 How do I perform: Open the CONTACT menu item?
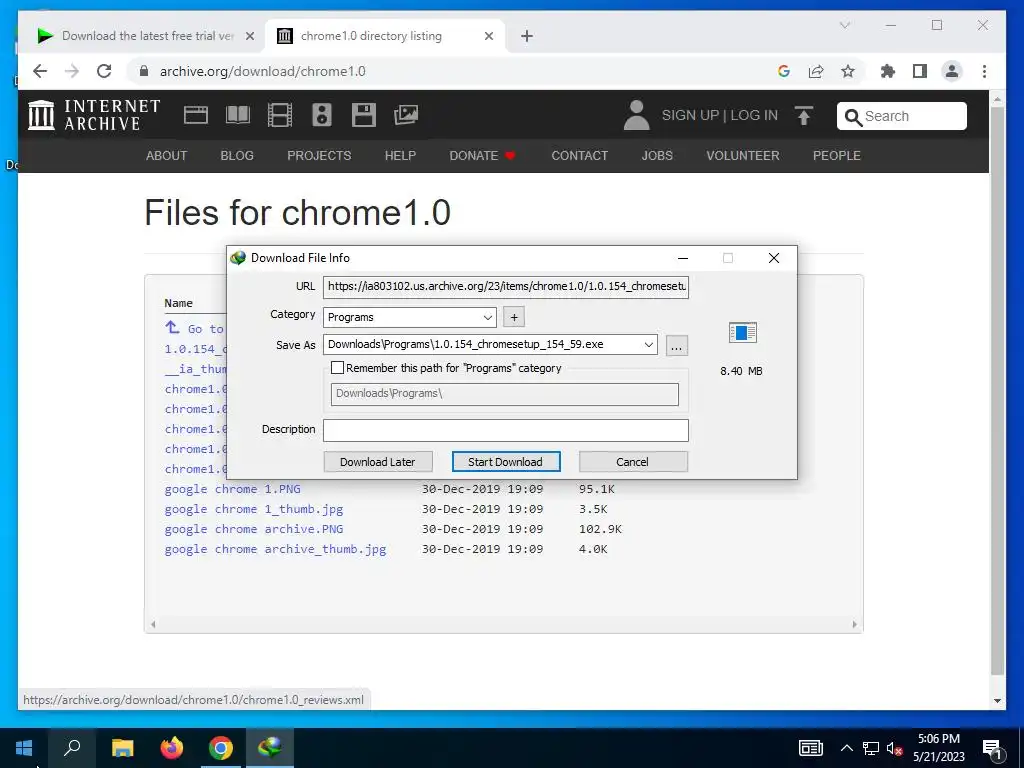[x=579, y=155]
